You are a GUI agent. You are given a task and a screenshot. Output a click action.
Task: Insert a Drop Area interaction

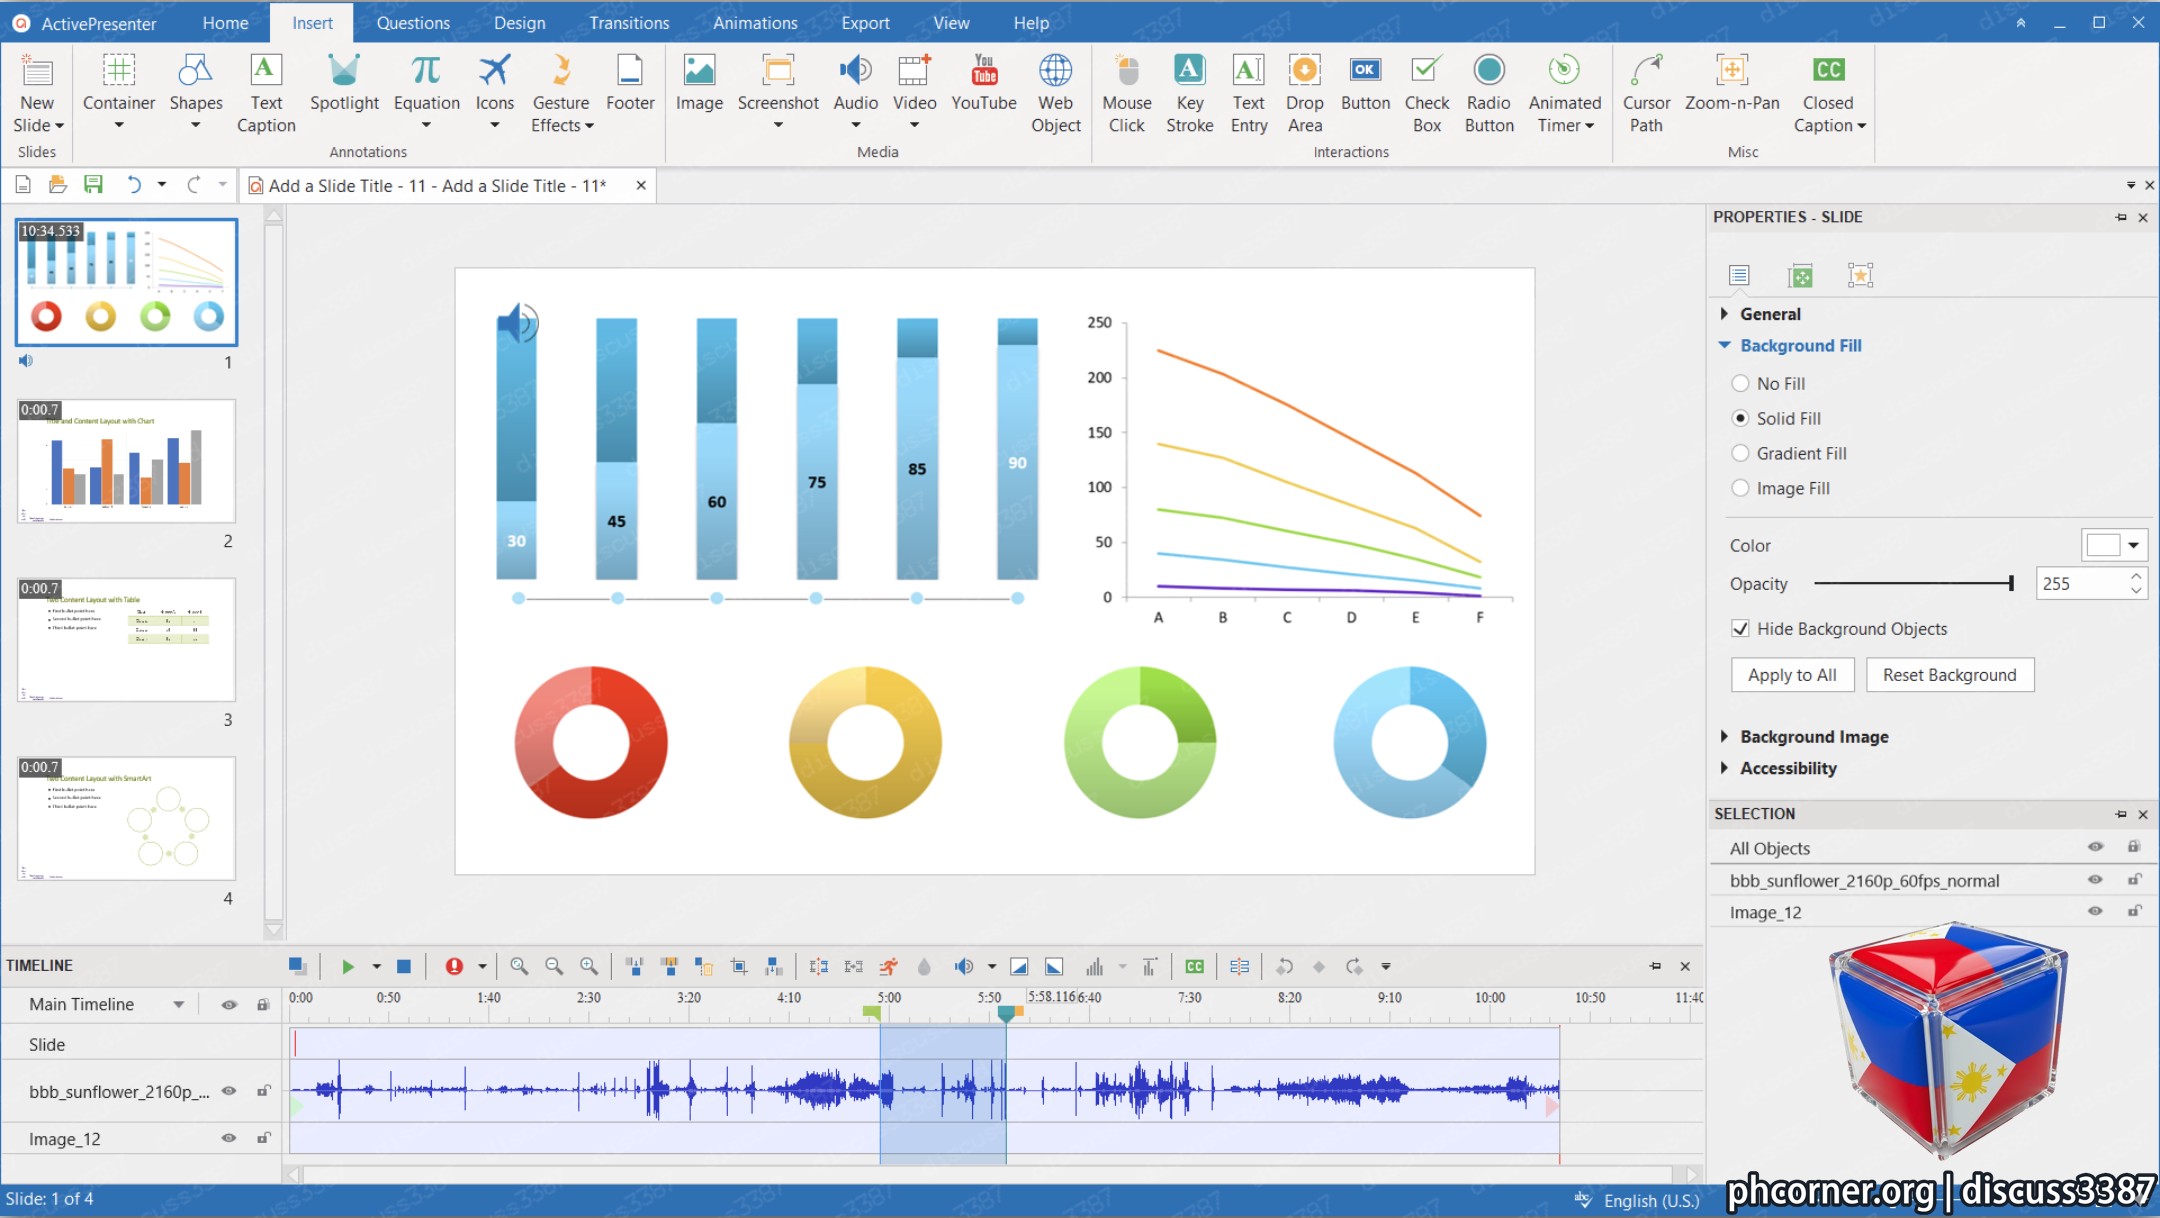1304,94
